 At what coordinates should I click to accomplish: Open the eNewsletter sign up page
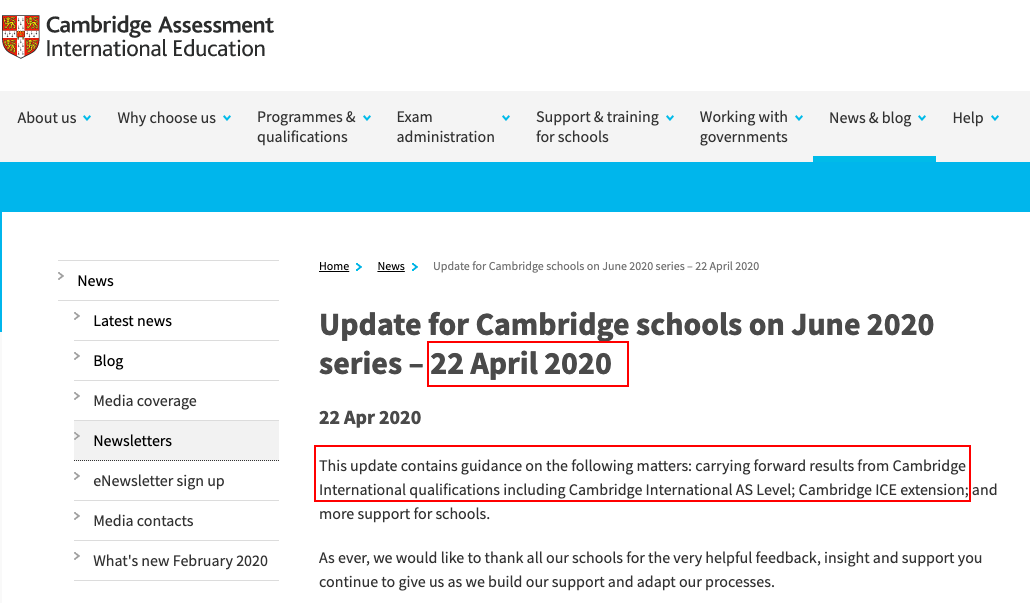[x=158, y=481]
